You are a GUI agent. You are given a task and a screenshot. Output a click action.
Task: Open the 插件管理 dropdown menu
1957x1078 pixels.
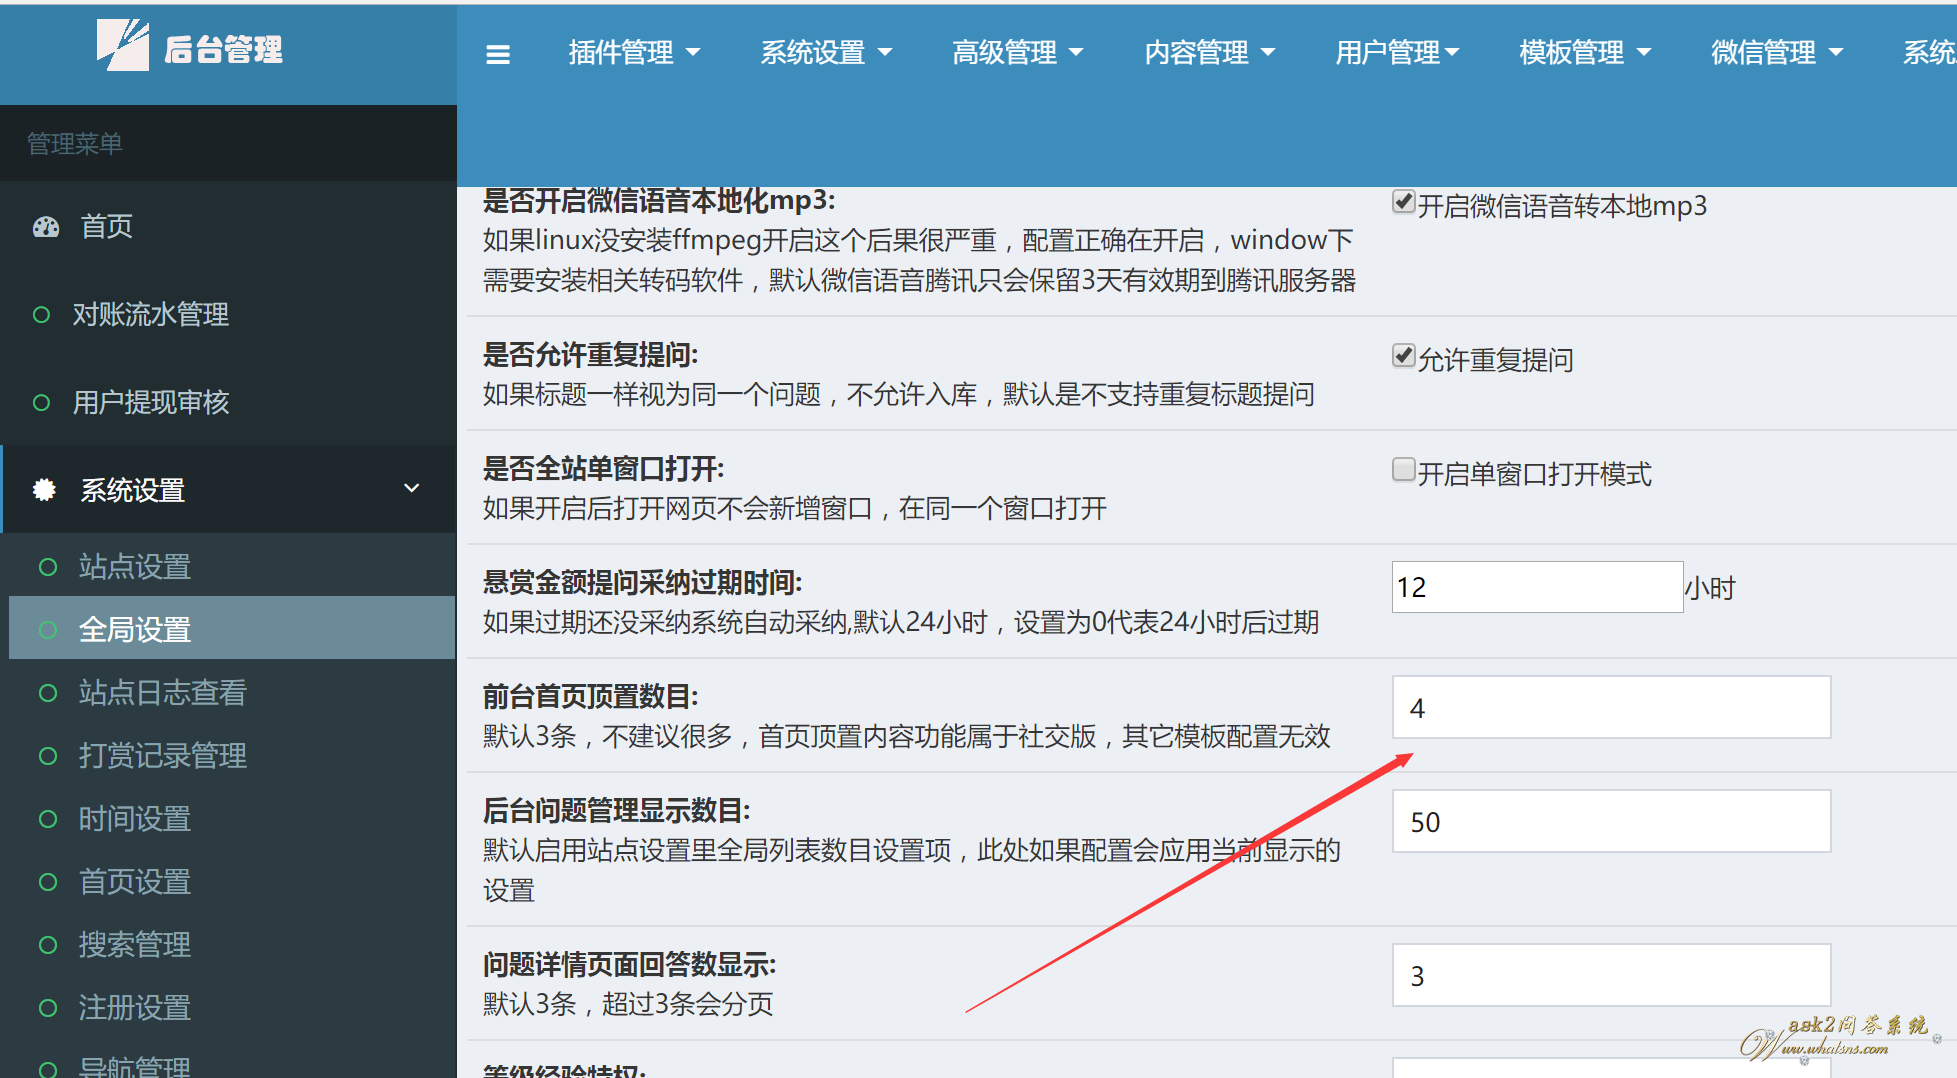[633, 52]
